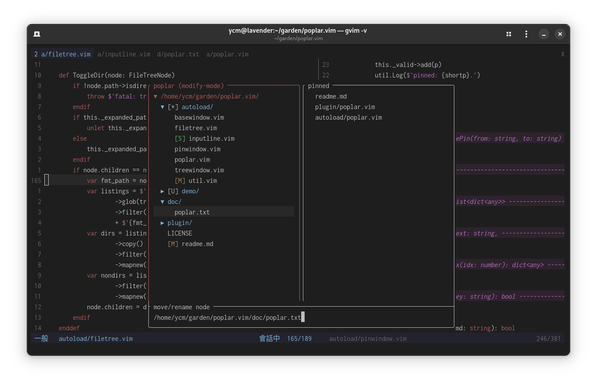Click the [M] marker beside readme.md
The width and height of the screenshot is (597, 385).
[x=173, y=244]
